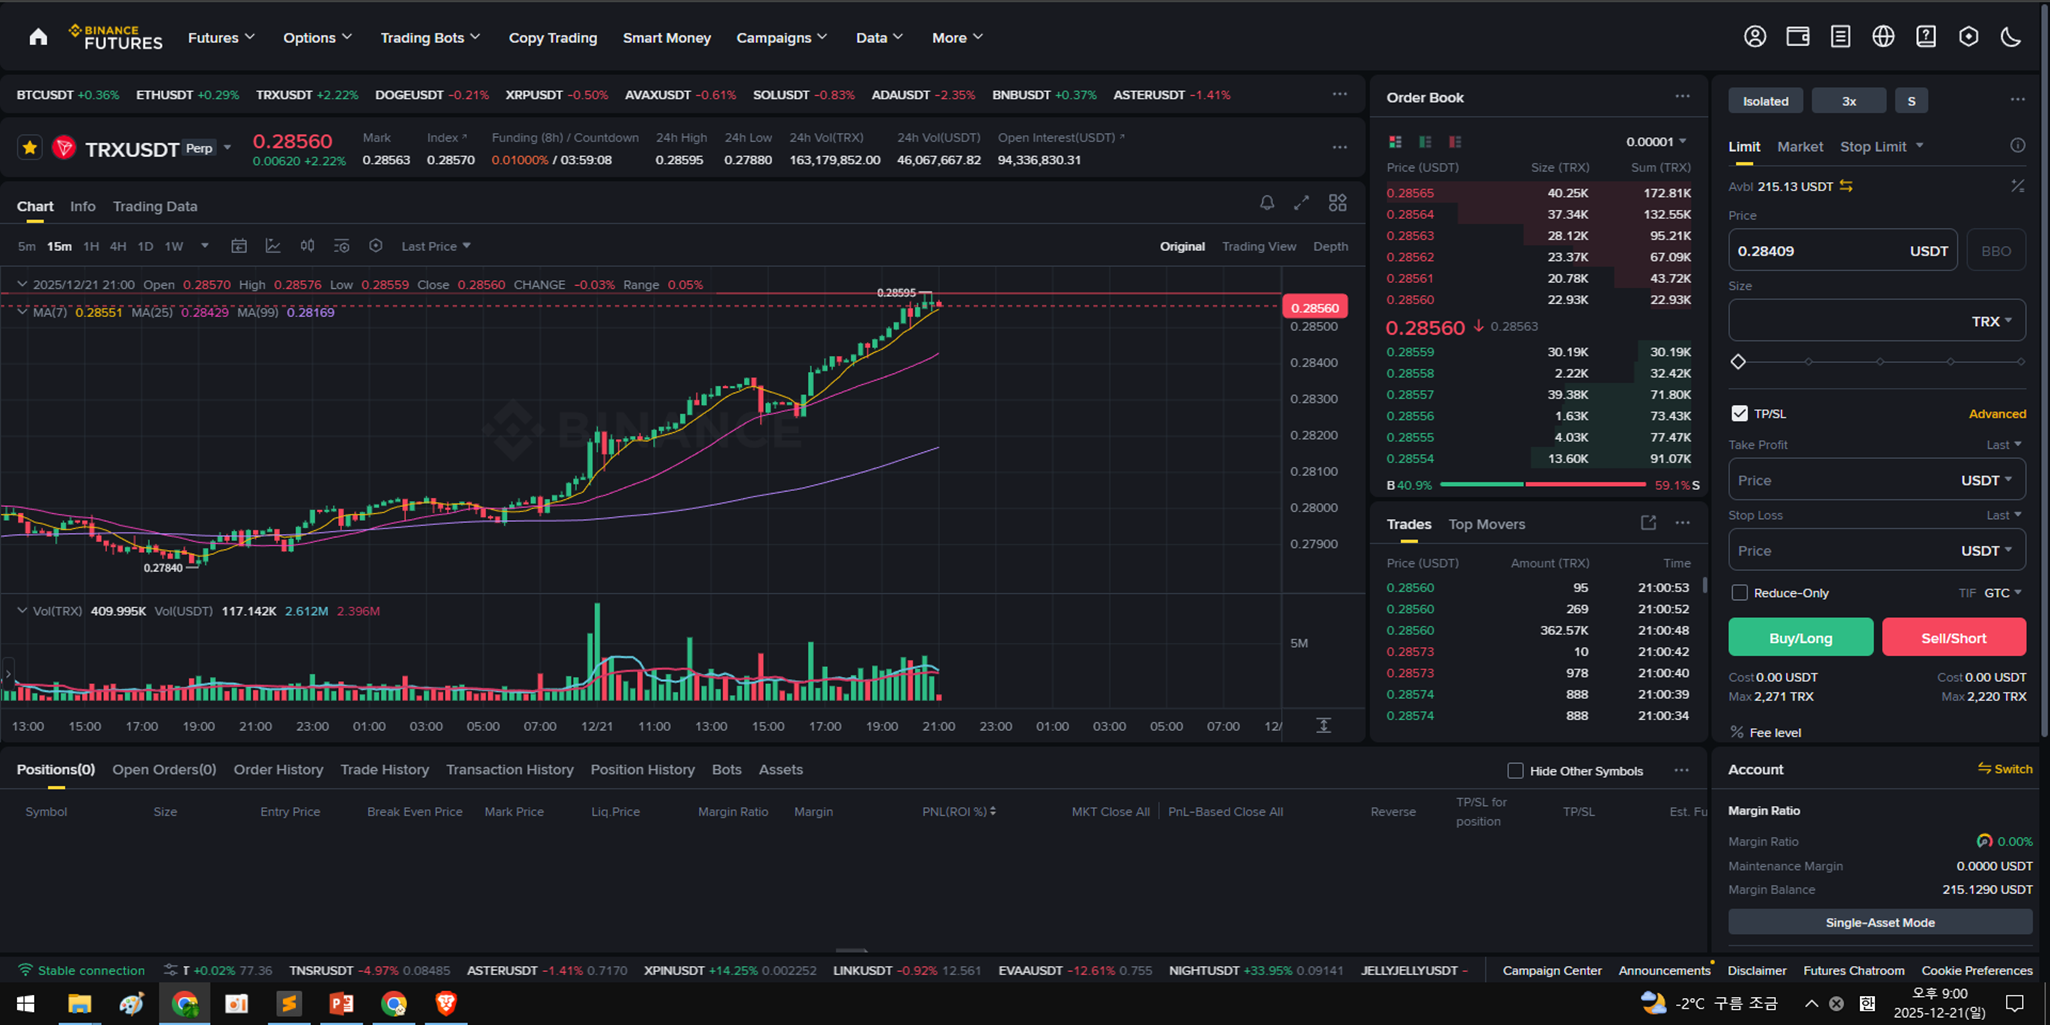Screen dimensions: 2050x1025
Task: Enable the TP/SL checkbox
Action: click(1739, 413)
